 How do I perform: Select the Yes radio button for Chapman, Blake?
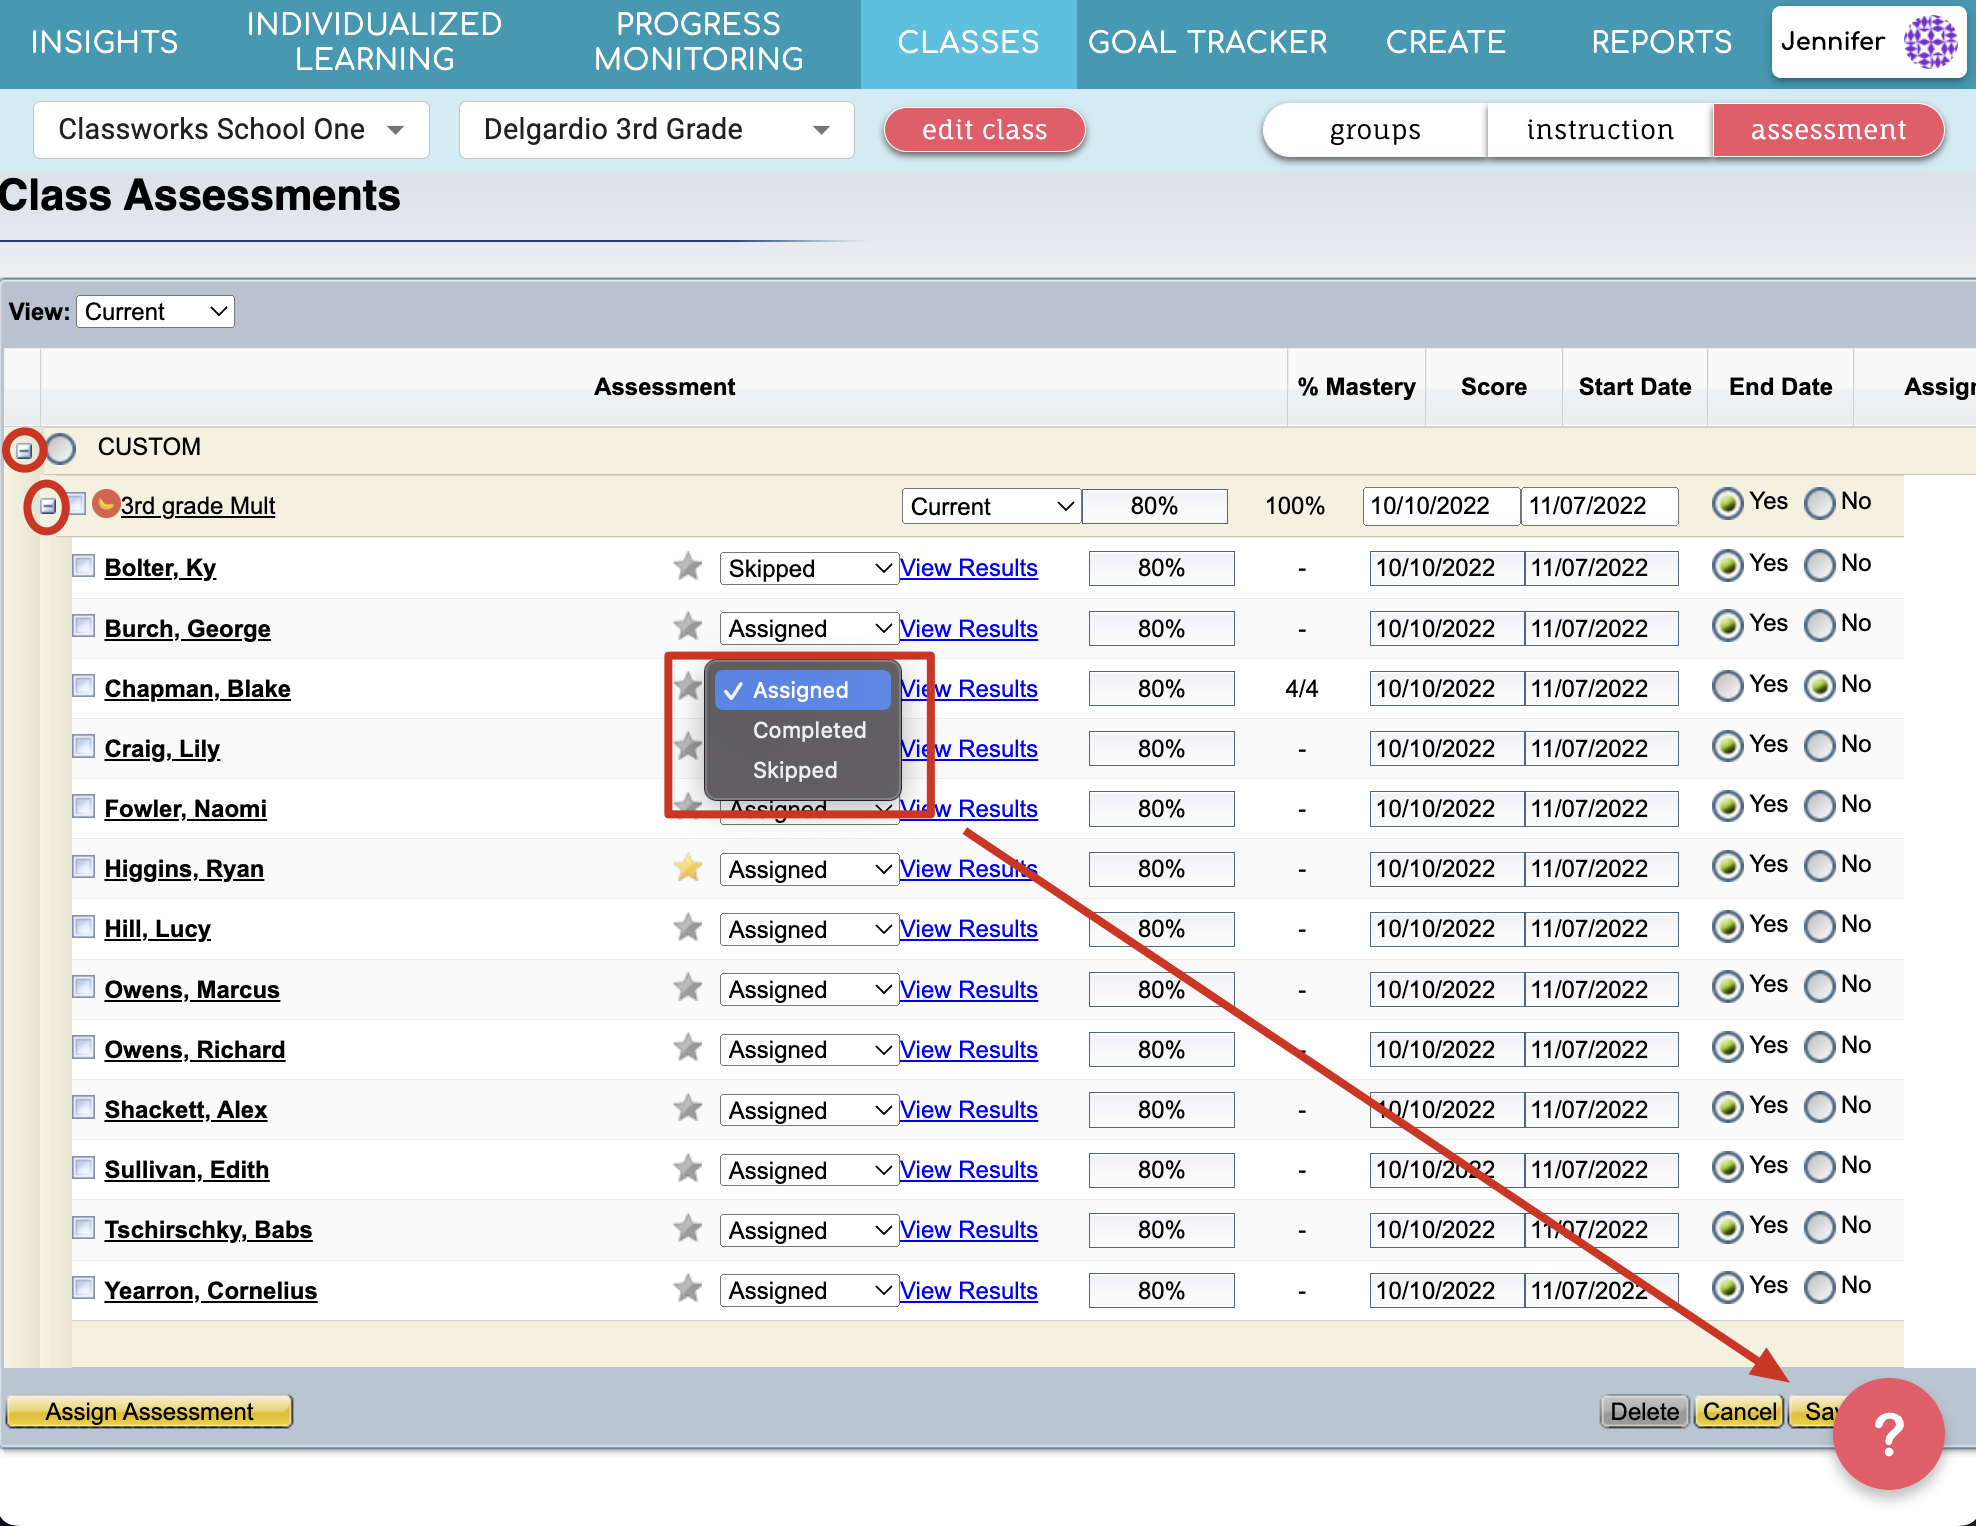coord(1727,685)
